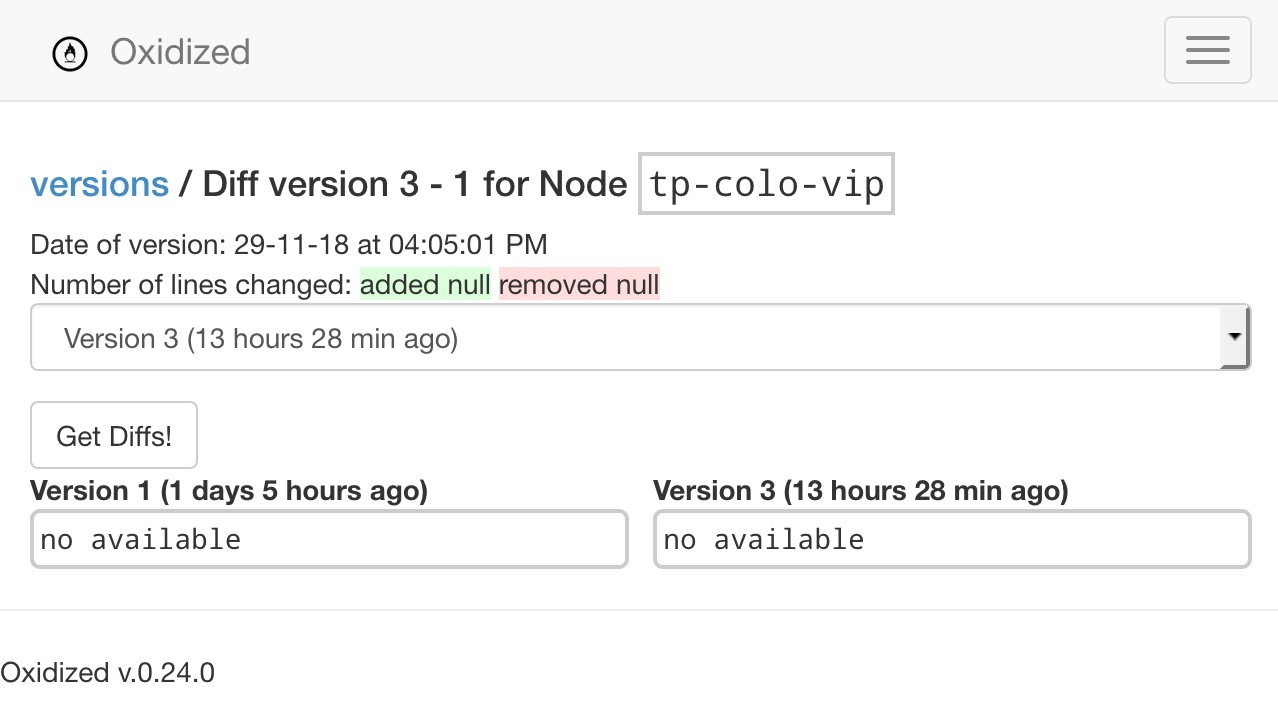Image resolution: width=1278 pixels, height=714 pixels.
Task: Select Version 3 (13 hours 28 min ago)
Action: coord(260,338)
